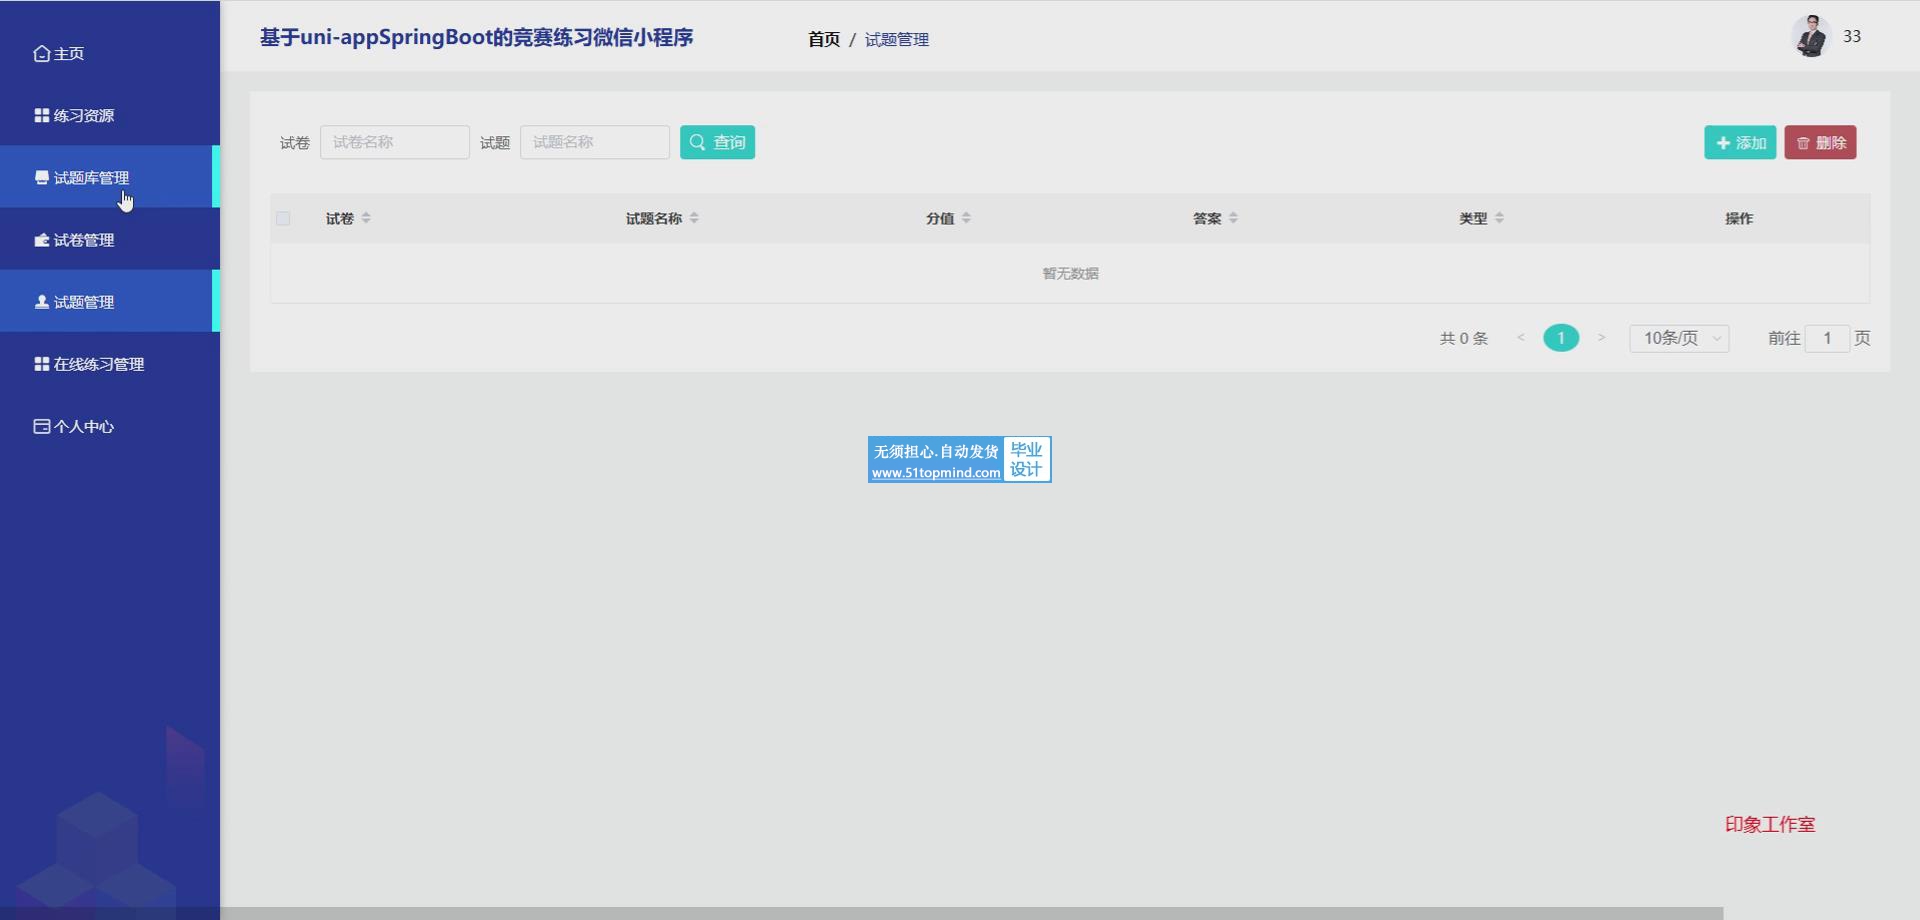Click the home icon beside 主页

point(41,54)
